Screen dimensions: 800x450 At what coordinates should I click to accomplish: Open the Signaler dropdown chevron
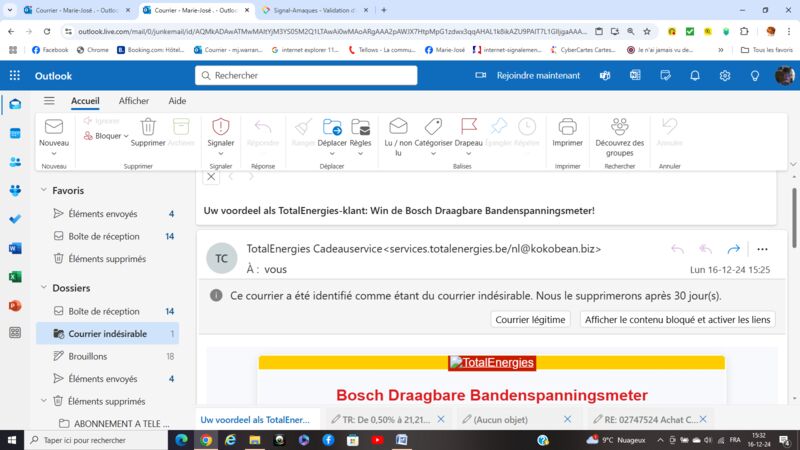(220, 154)
